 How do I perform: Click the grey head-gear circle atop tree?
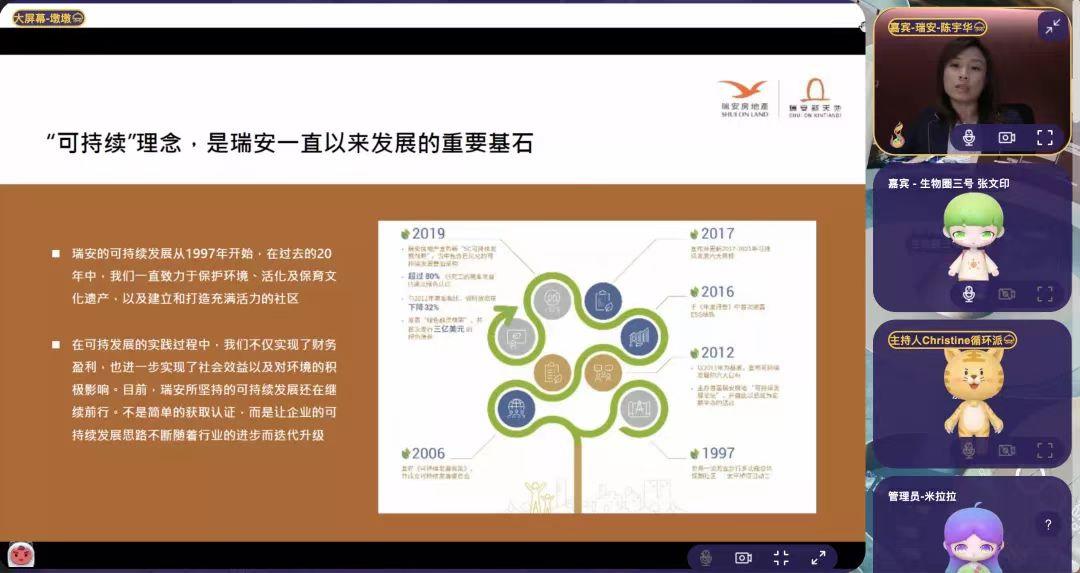tap(552, 300)
